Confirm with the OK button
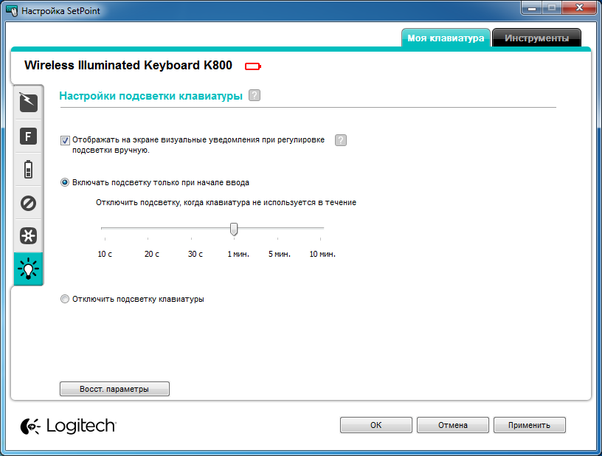 (x=376, y=425)
